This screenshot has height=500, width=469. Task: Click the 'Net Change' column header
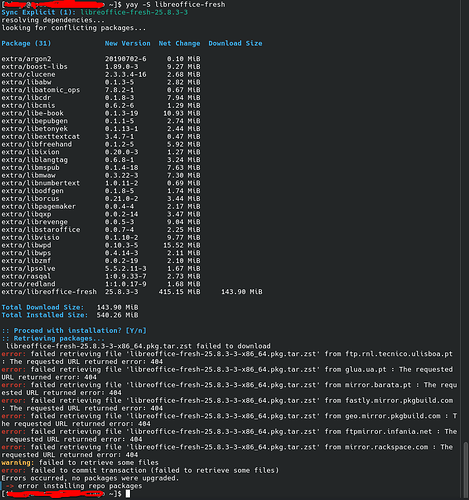click(179, 43)
